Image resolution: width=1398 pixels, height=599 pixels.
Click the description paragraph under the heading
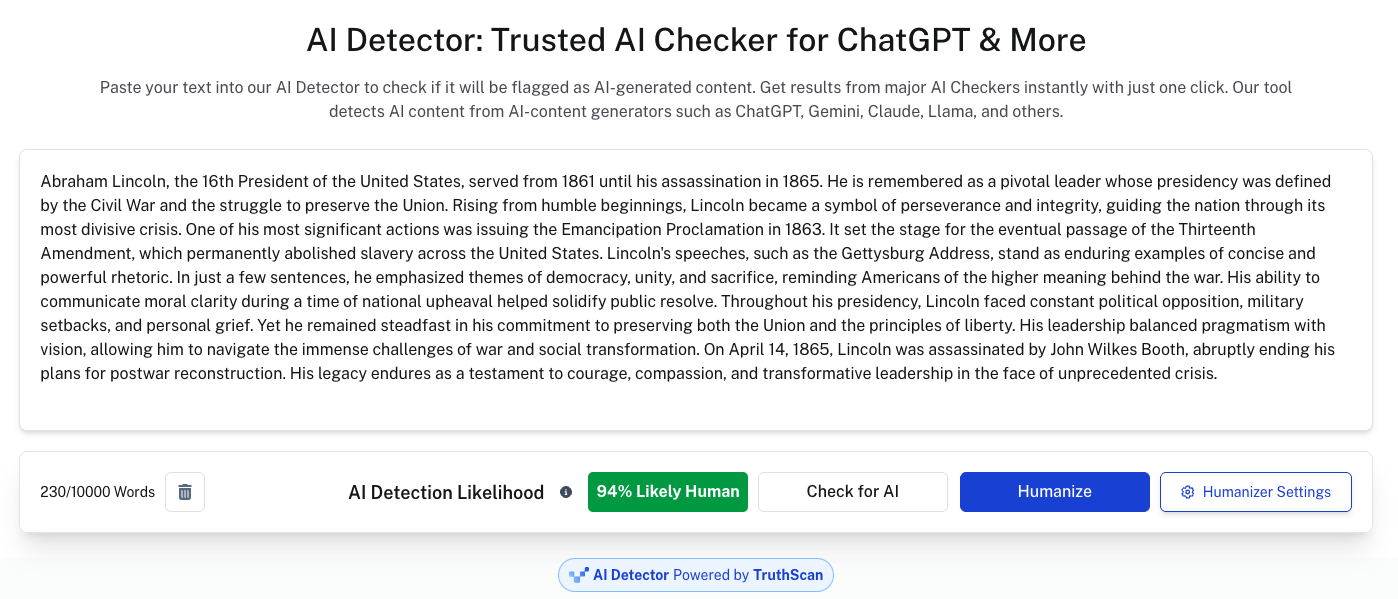(x=696, y=99)
